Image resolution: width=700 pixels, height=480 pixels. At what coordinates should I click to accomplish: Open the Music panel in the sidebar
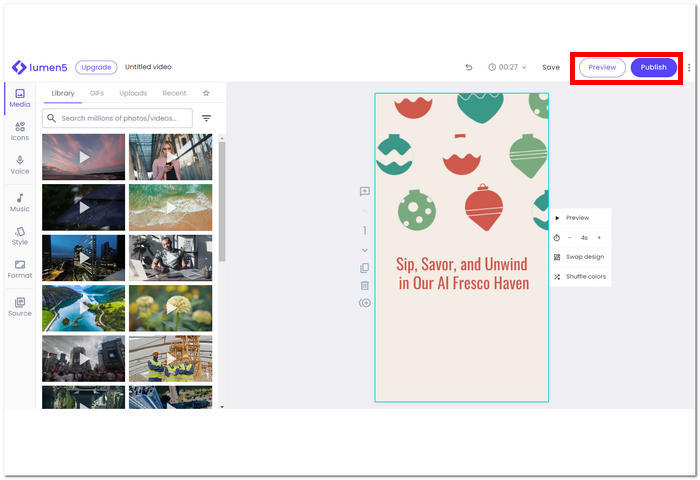[x=20, y=202]
